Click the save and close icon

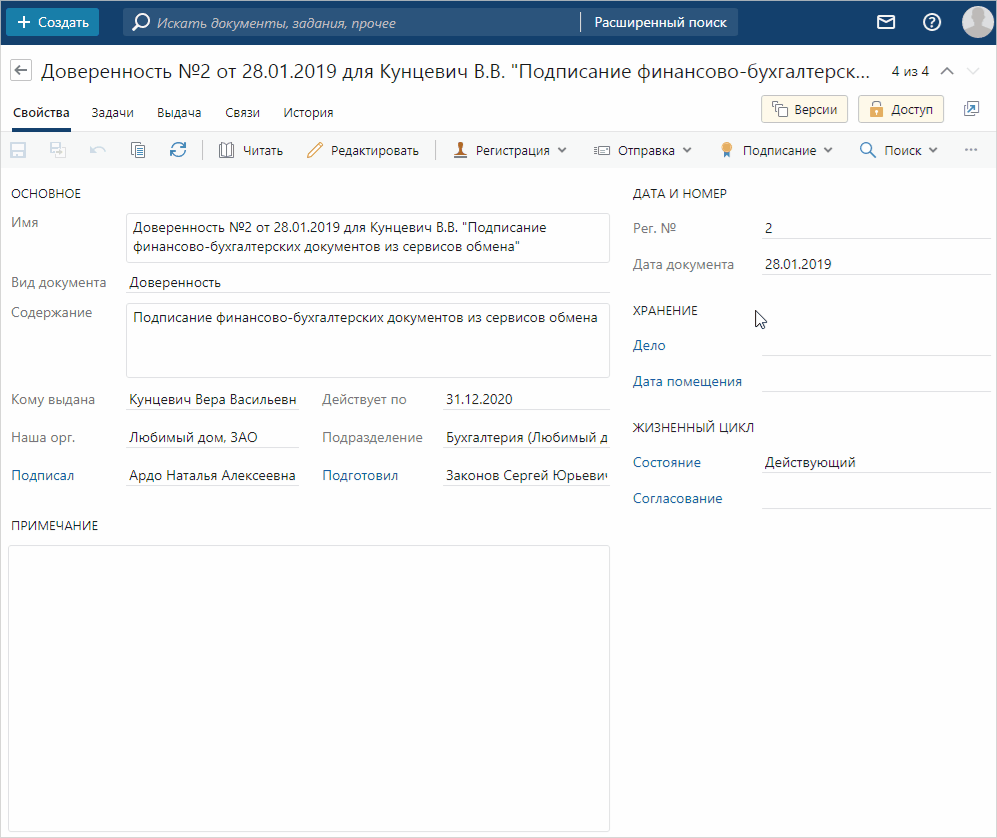click(x=58, y=151)
